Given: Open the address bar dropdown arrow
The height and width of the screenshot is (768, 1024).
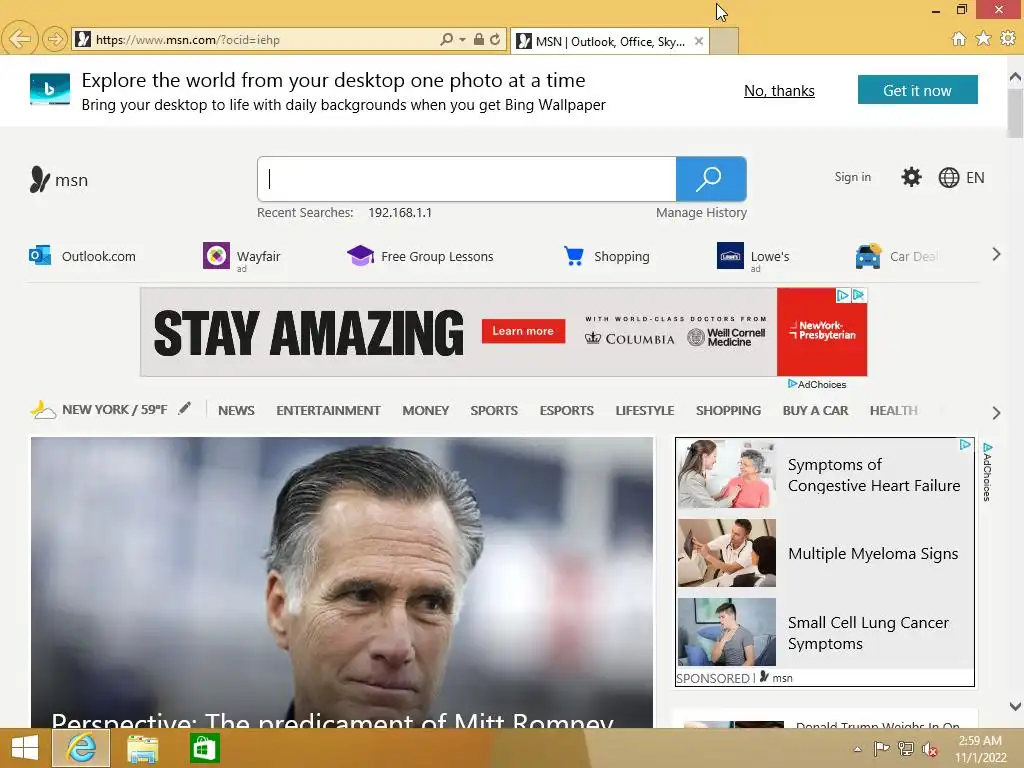Looking at the screenshot, I should [462, 39].
